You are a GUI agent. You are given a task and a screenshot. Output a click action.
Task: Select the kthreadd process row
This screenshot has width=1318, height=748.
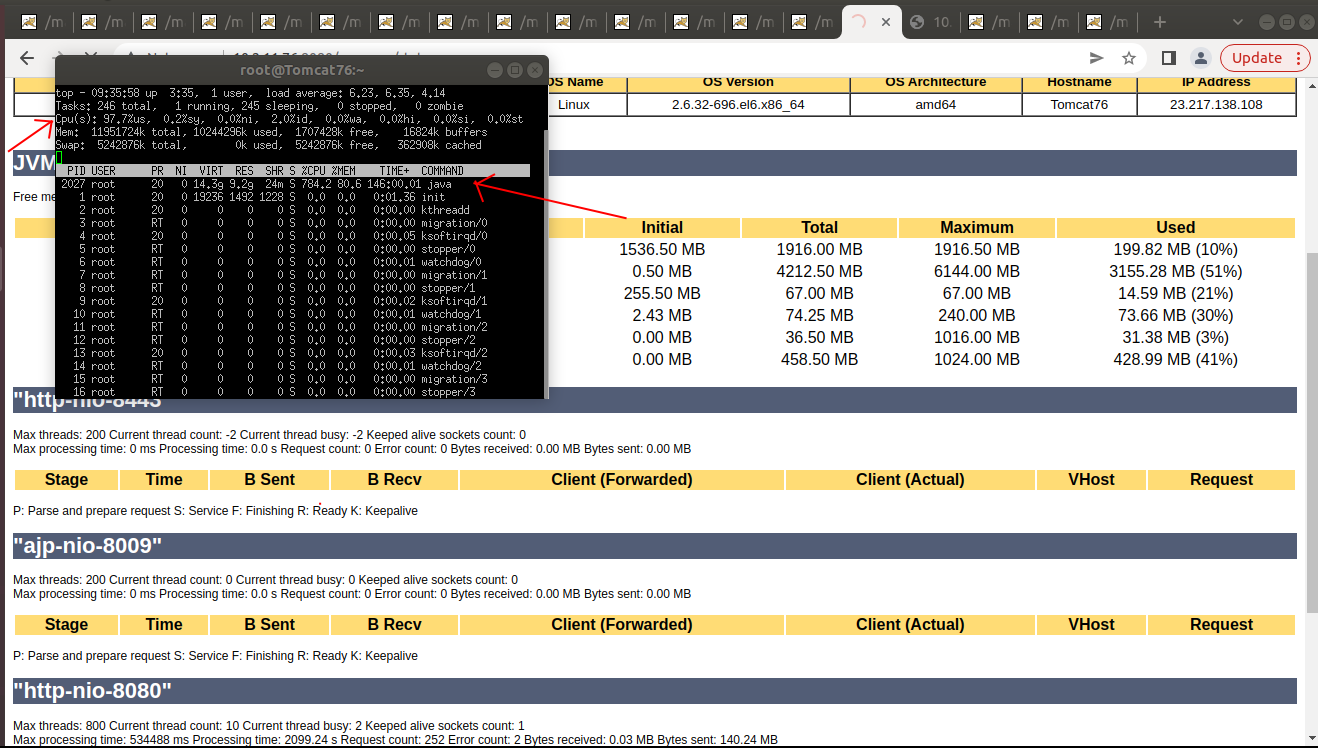pos(292,210)
